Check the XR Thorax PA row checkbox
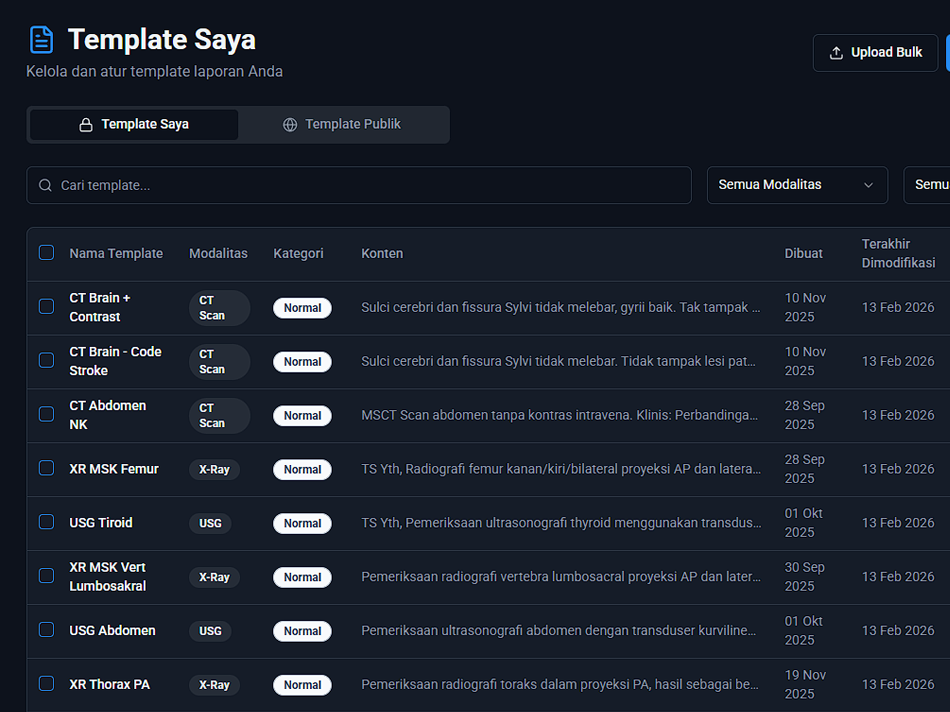This screenshot has width=950, height=712. click(x=47, y=684)
